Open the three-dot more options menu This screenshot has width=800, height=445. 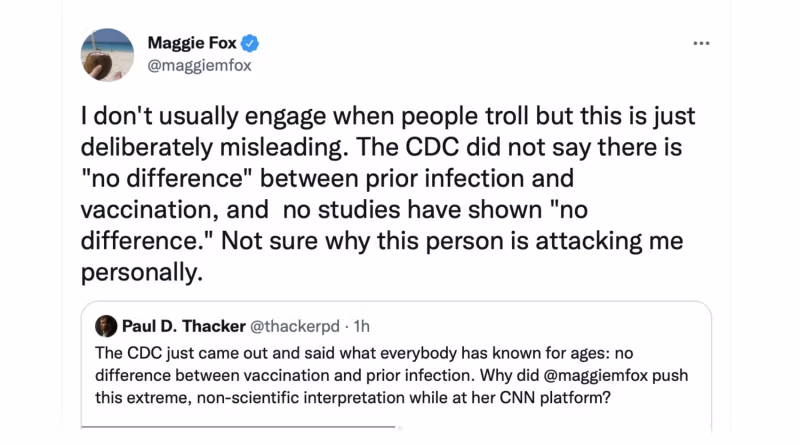click(701, 44)
